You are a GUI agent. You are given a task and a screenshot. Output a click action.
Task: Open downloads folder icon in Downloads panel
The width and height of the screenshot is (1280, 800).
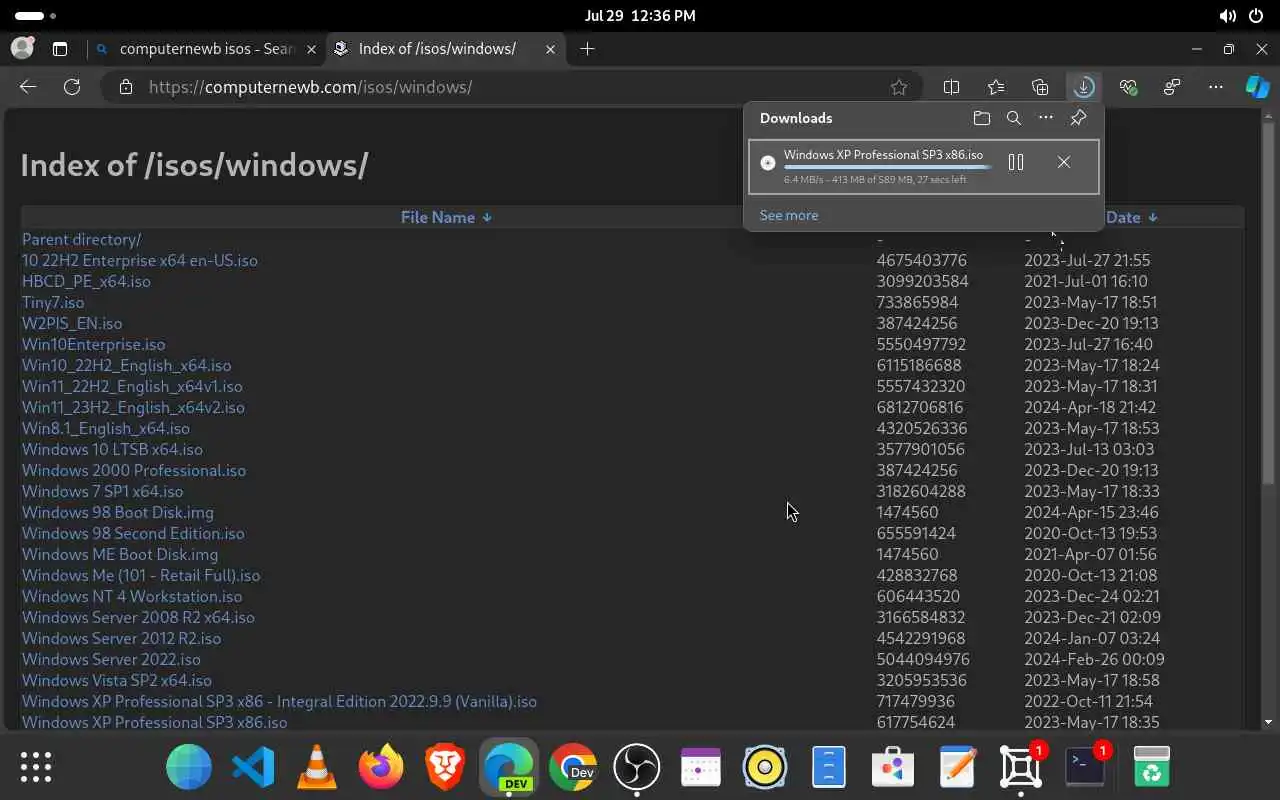point(981,118)
